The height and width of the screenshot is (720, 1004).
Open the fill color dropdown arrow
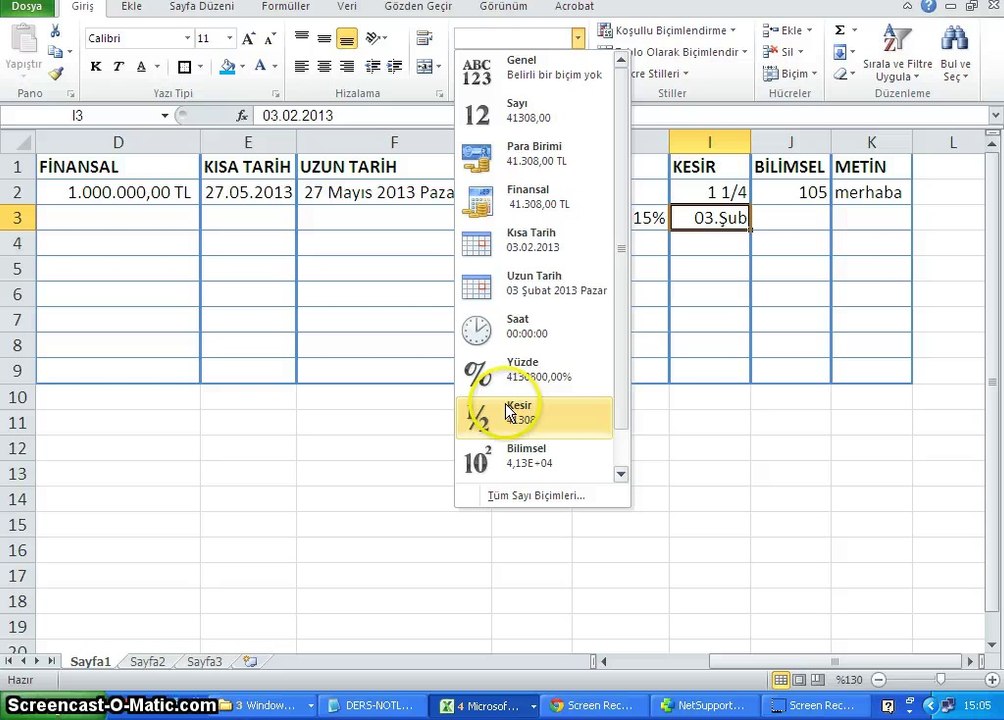[x=243, y=66]
